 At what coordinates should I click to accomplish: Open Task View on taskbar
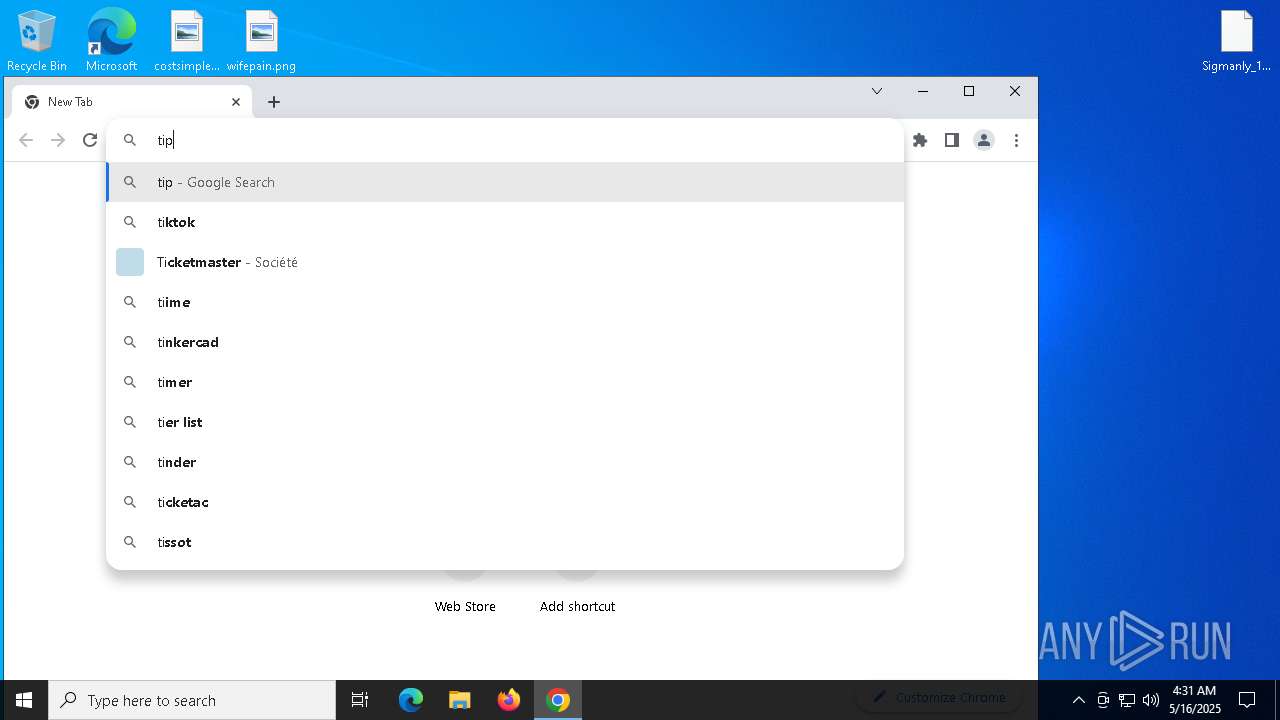(x=360, y=700)
